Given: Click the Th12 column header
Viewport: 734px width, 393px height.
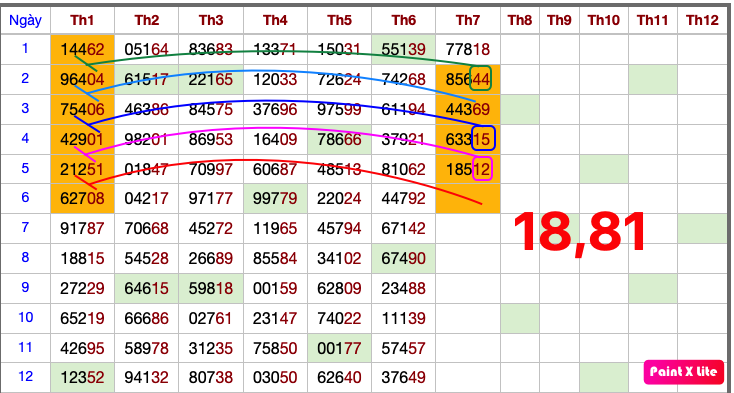Looking at the screenshot, I should point(702,20).
